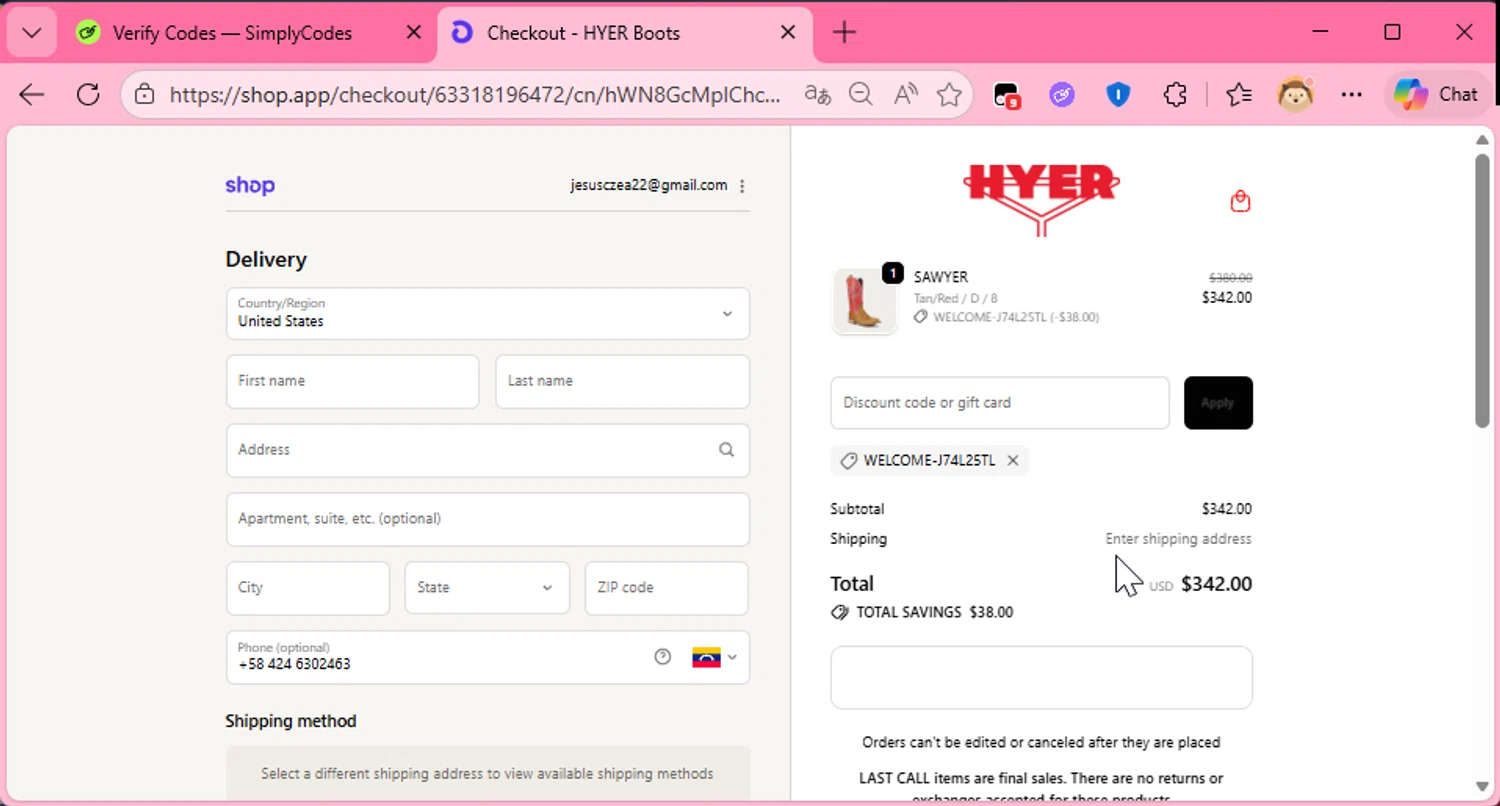This screenshot has height=806, width=1500.
Task: Open the blue shield Bitwarden extension
Action: pyautogui.click(x=1118, y=95)
